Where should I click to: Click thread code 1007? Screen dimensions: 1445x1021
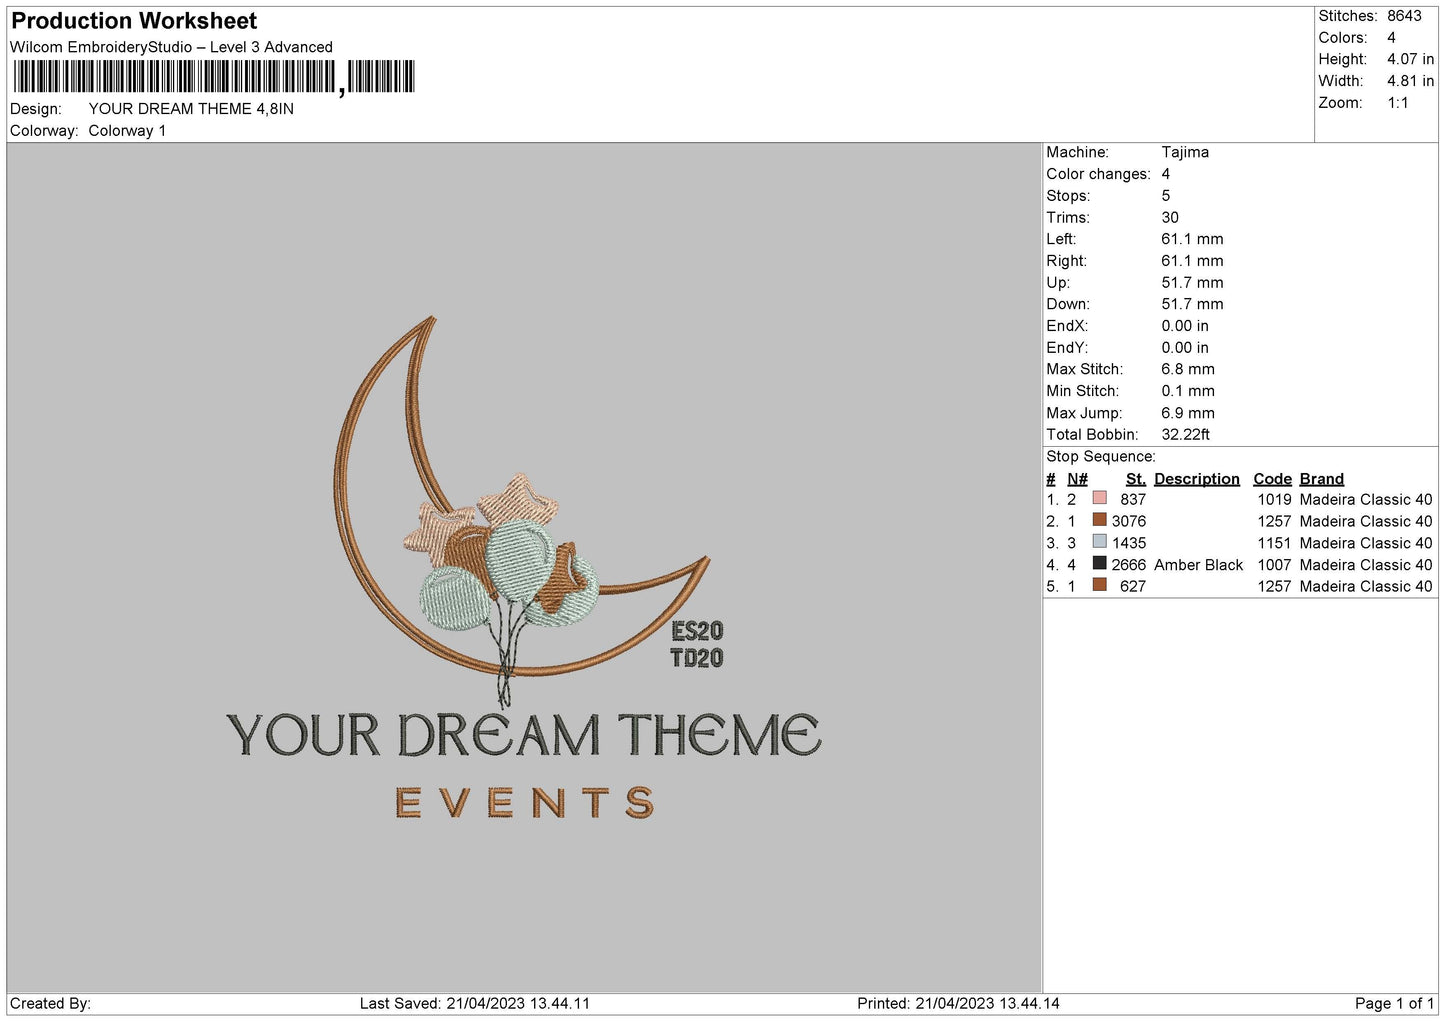(1274, 565)
